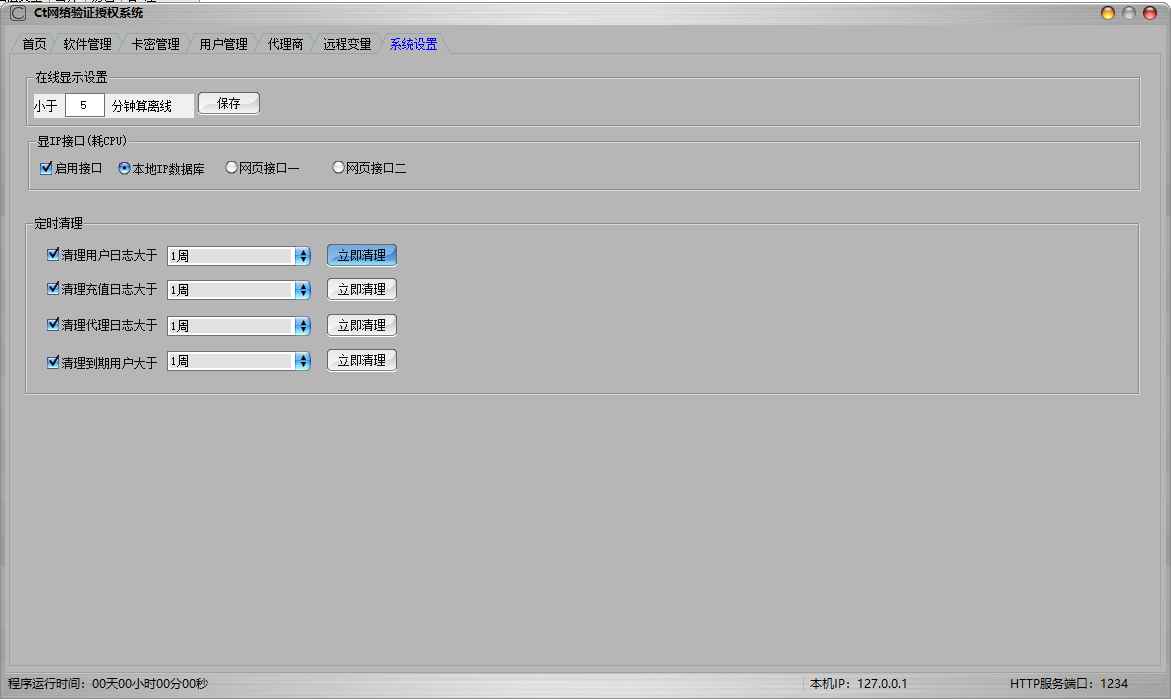The image size is (1171, 699).
Task: Click the offline minutes input field
Action: (x=84, y=105)
